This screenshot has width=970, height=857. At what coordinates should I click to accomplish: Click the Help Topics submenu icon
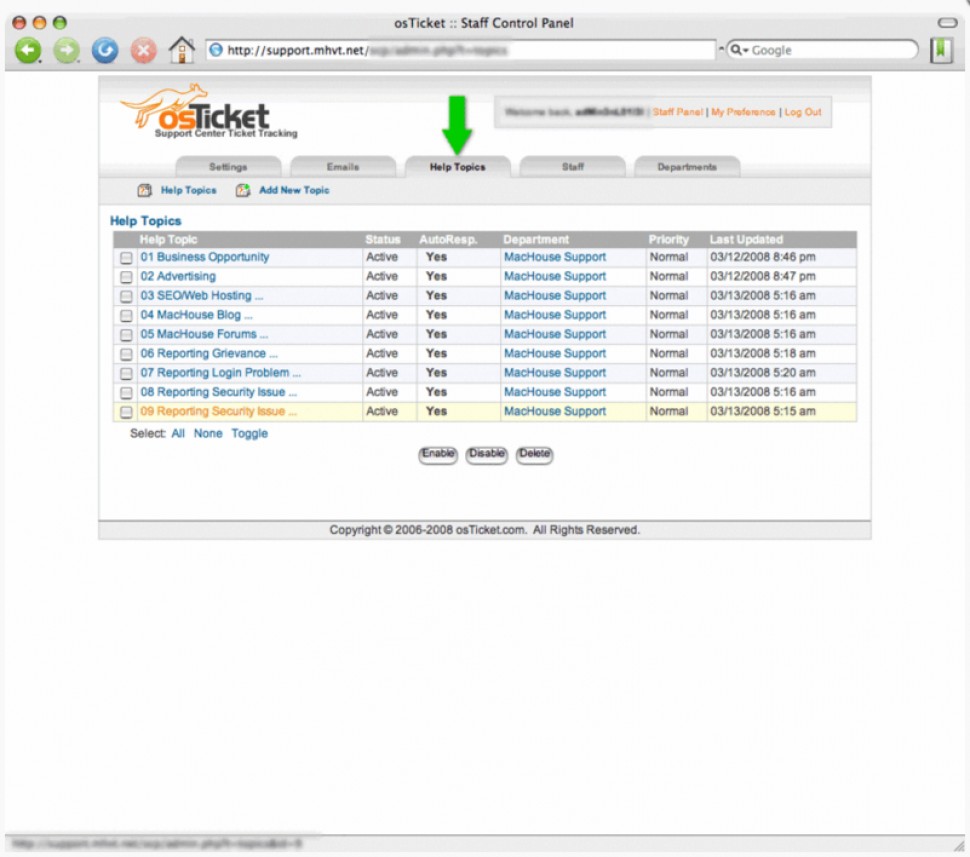[144, 191]
